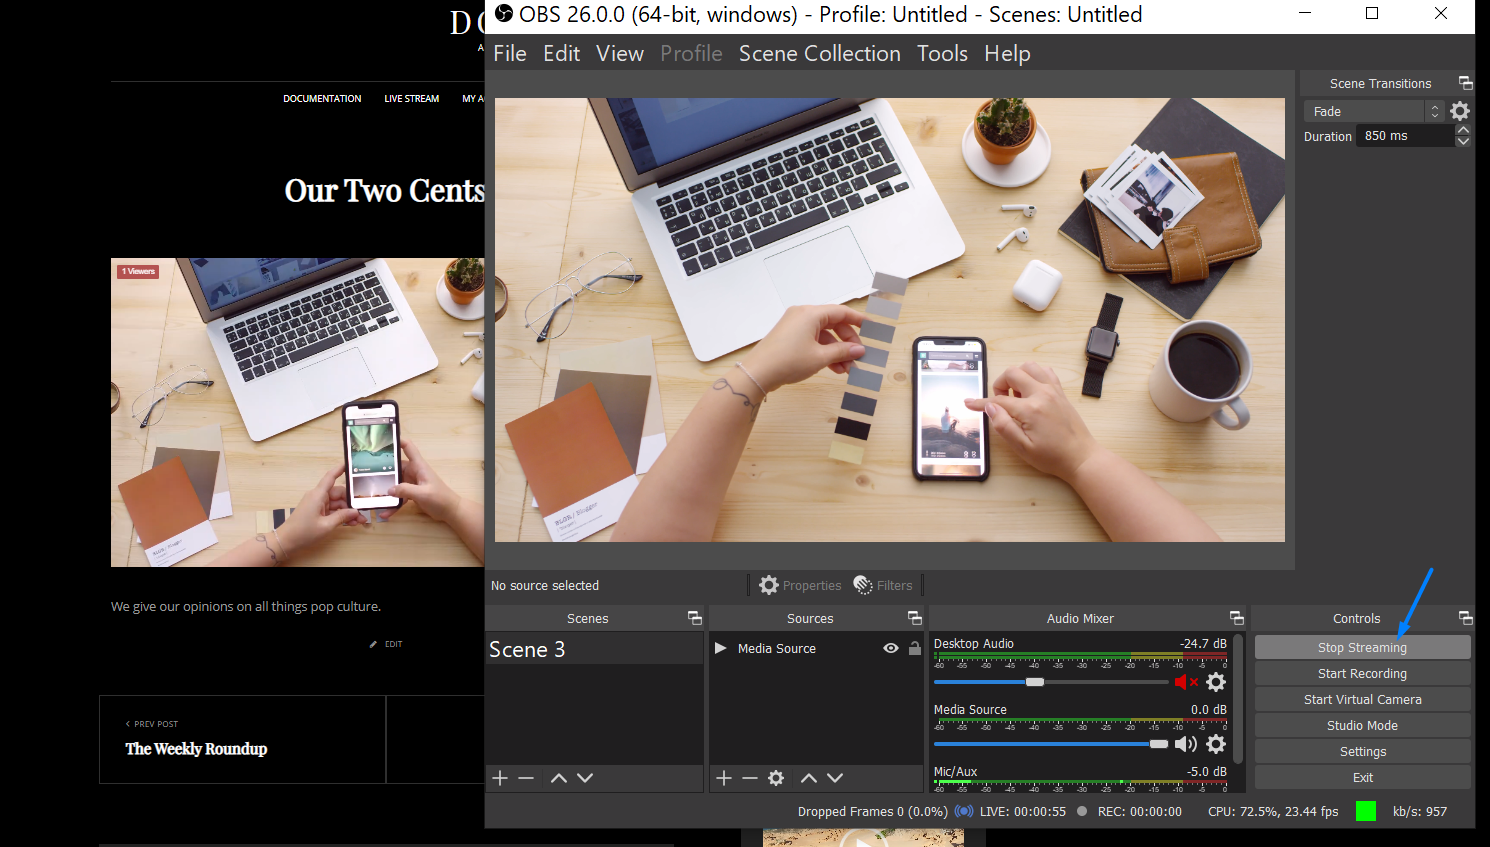Image resolution: width=1490 pixels, height=847 pixels.
Task: Open the View menu
Action: [x=620, y=53]
